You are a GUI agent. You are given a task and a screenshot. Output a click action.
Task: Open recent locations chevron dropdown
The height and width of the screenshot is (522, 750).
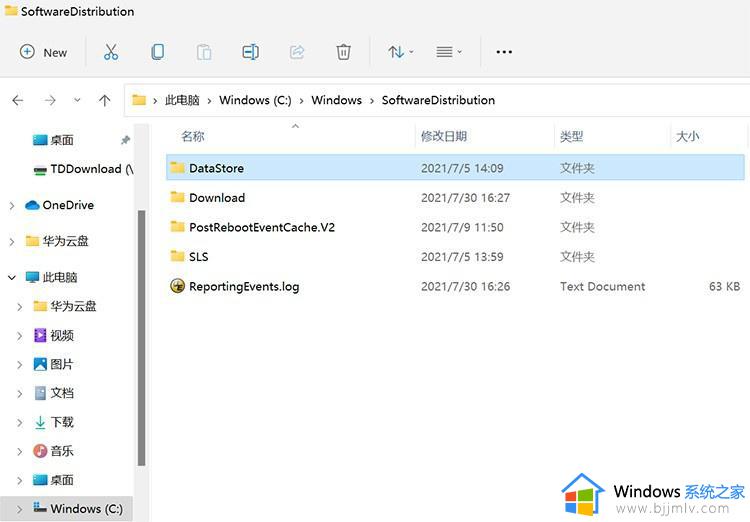click(x=77, y=100)
